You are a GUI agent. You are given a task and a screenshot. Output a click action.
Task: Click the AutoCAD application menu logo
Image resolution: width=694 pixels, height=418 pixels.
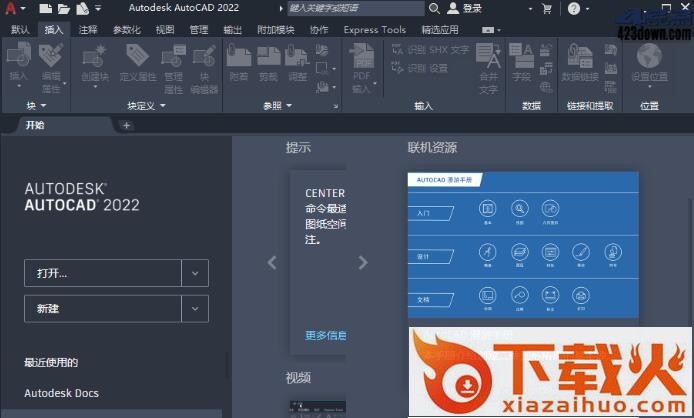14,9
